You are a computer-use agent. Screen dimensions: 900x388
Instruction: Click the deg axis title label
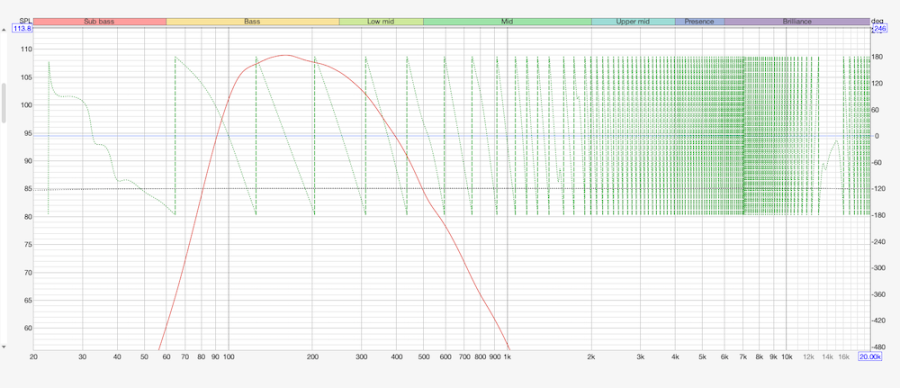[877, 21]
